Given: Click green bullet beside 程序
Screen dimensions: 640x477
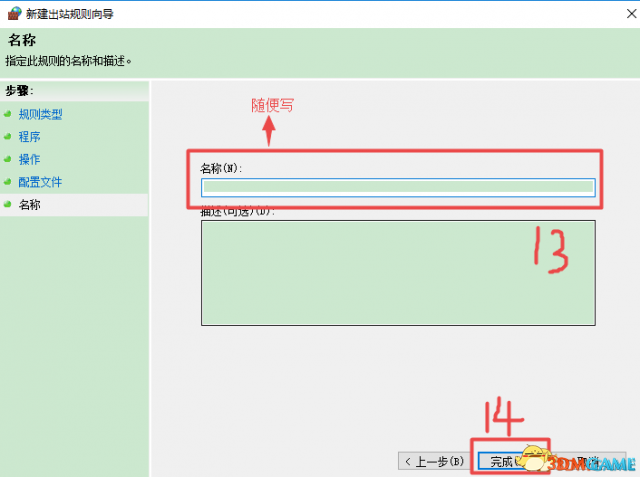Looking at the screenshot, I should [x=7, y=137].
